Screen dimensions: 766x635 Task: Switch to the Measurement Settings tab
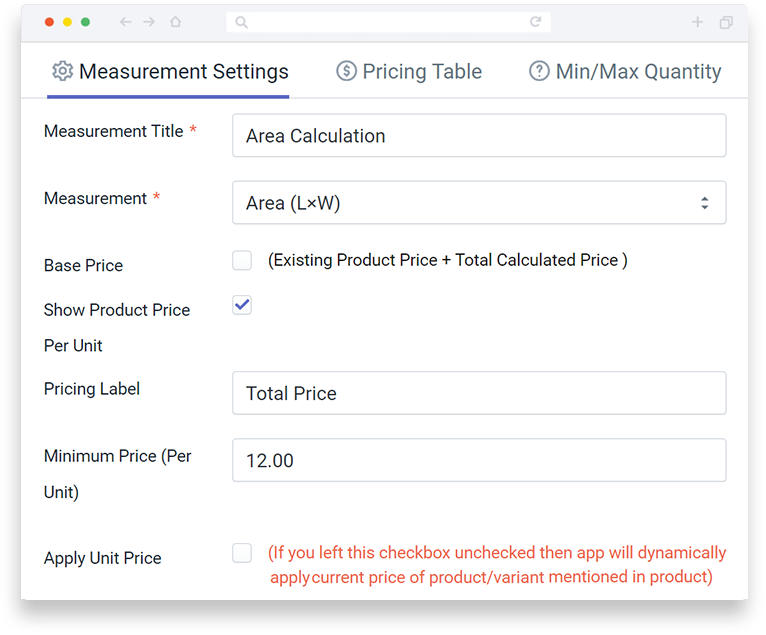click(168, 72)
